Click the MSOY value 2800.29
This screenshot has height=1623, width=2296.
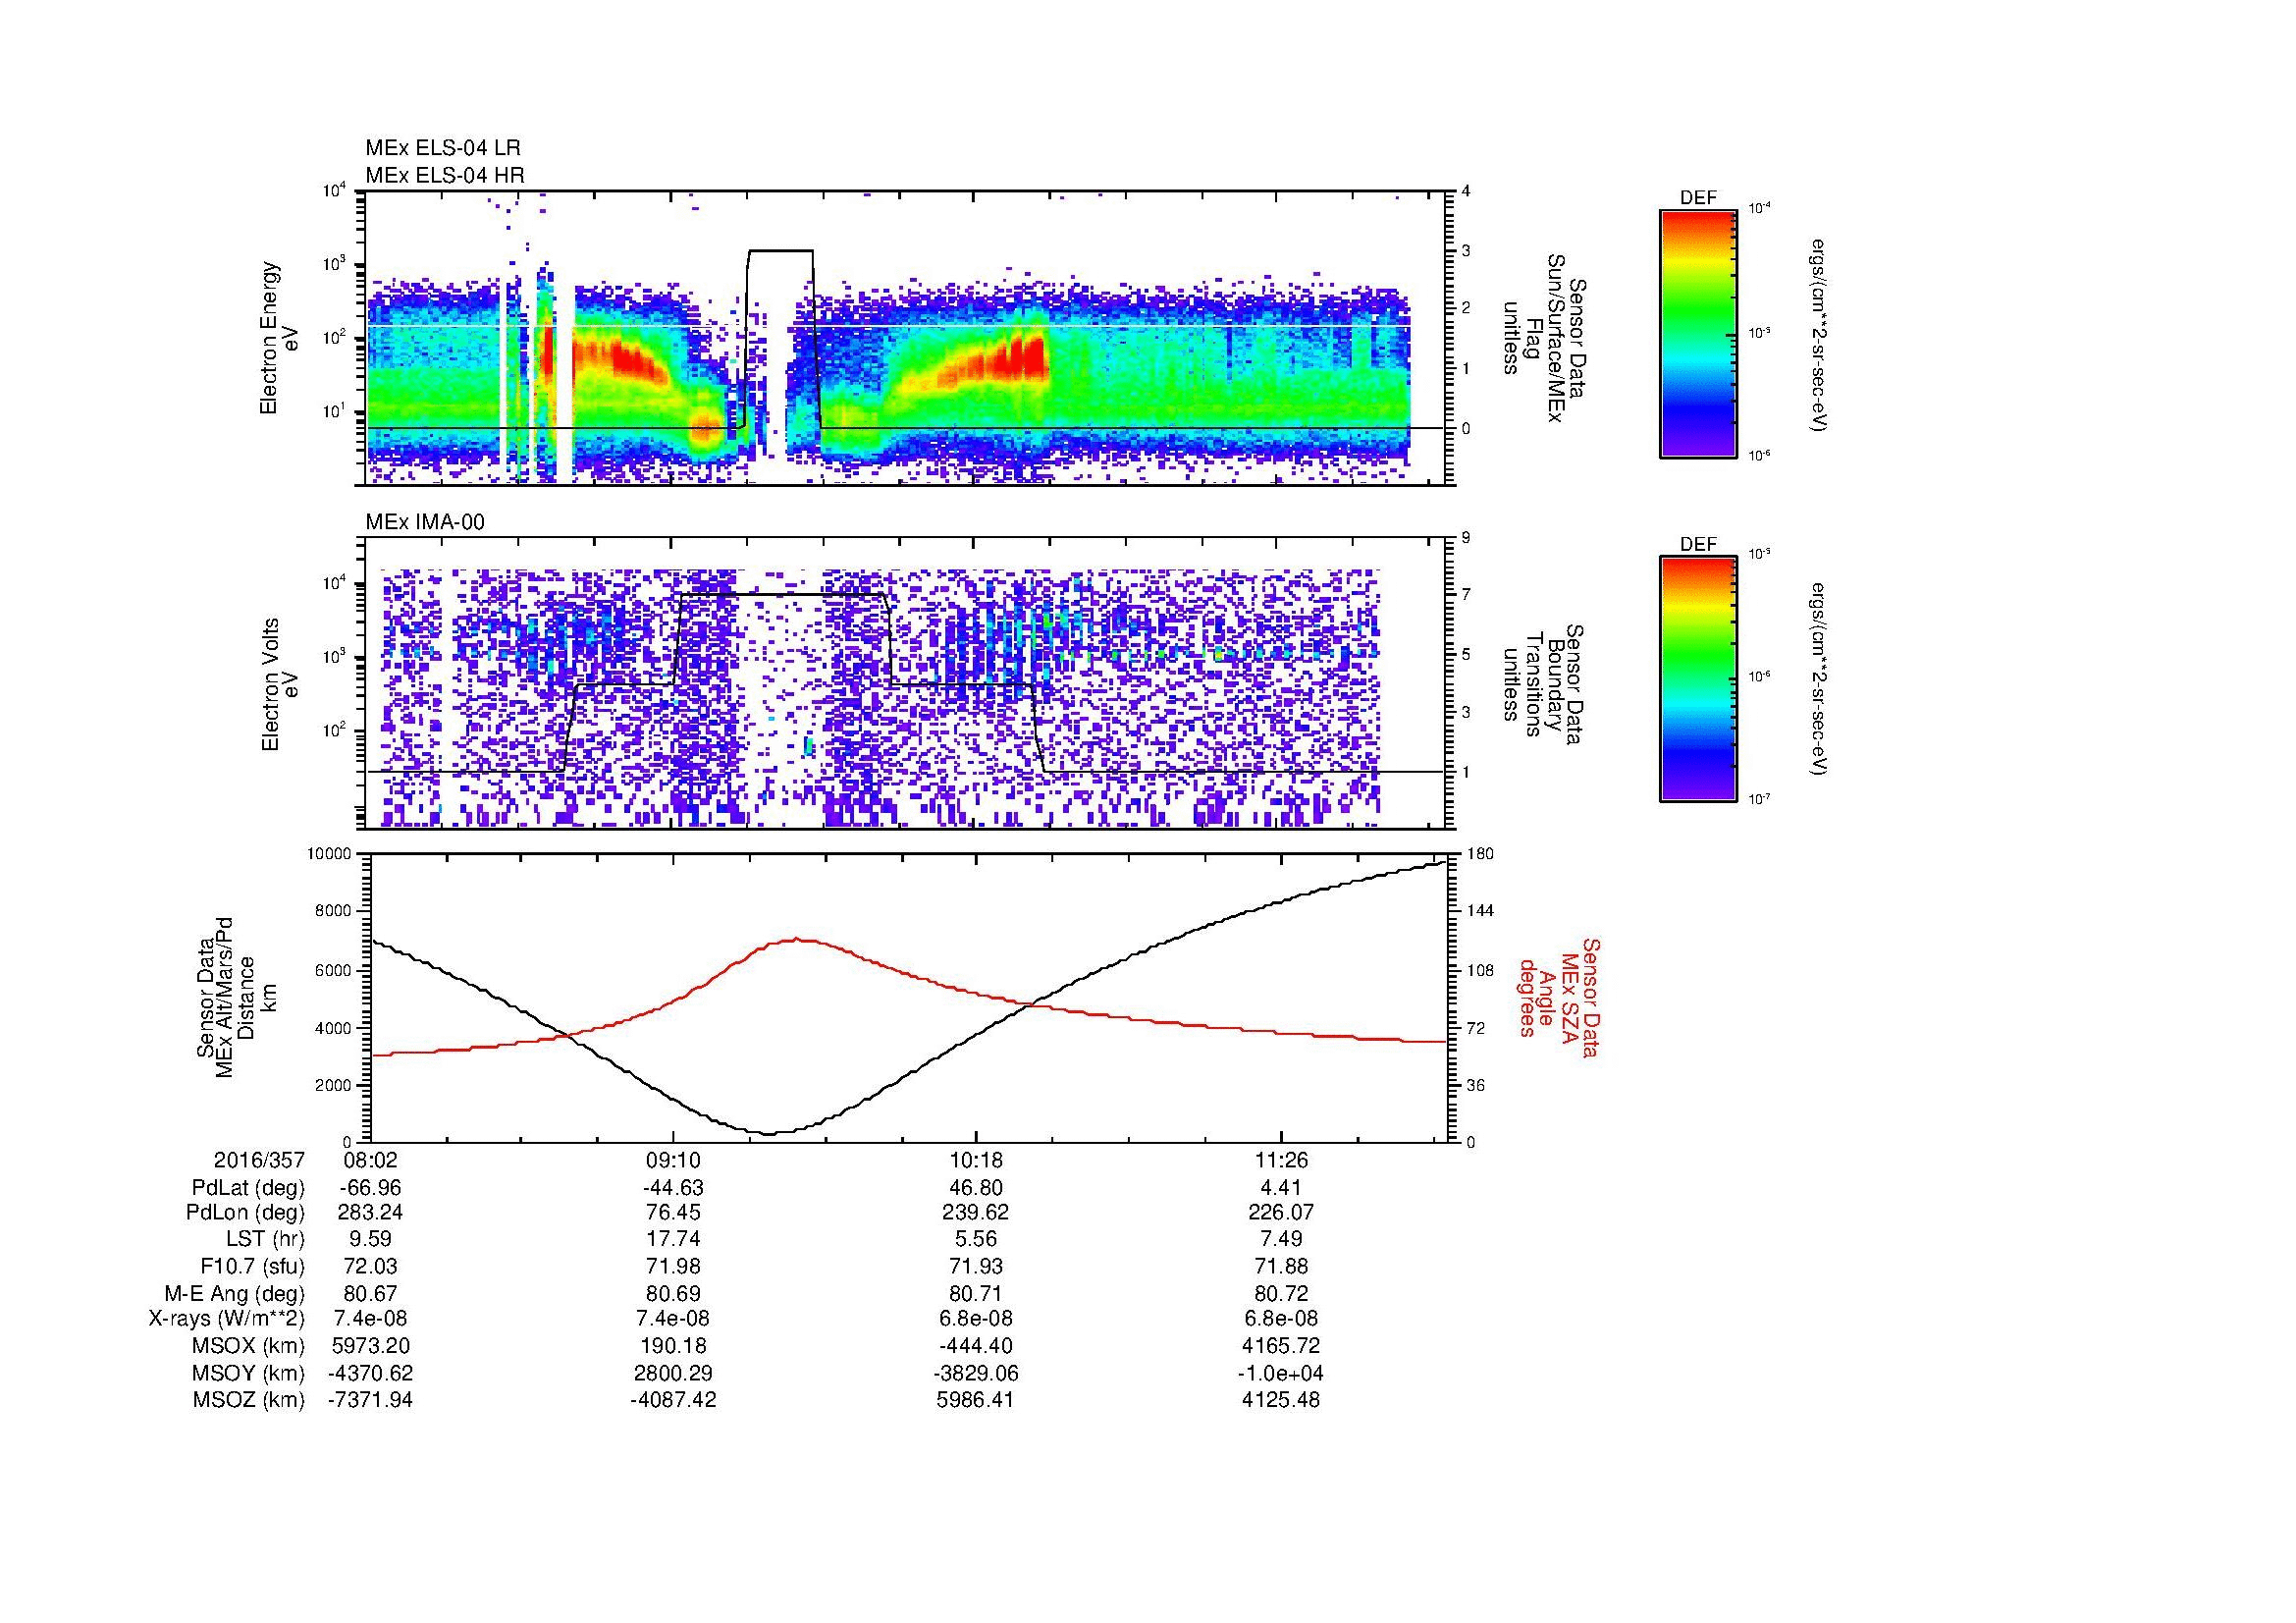674,1373
